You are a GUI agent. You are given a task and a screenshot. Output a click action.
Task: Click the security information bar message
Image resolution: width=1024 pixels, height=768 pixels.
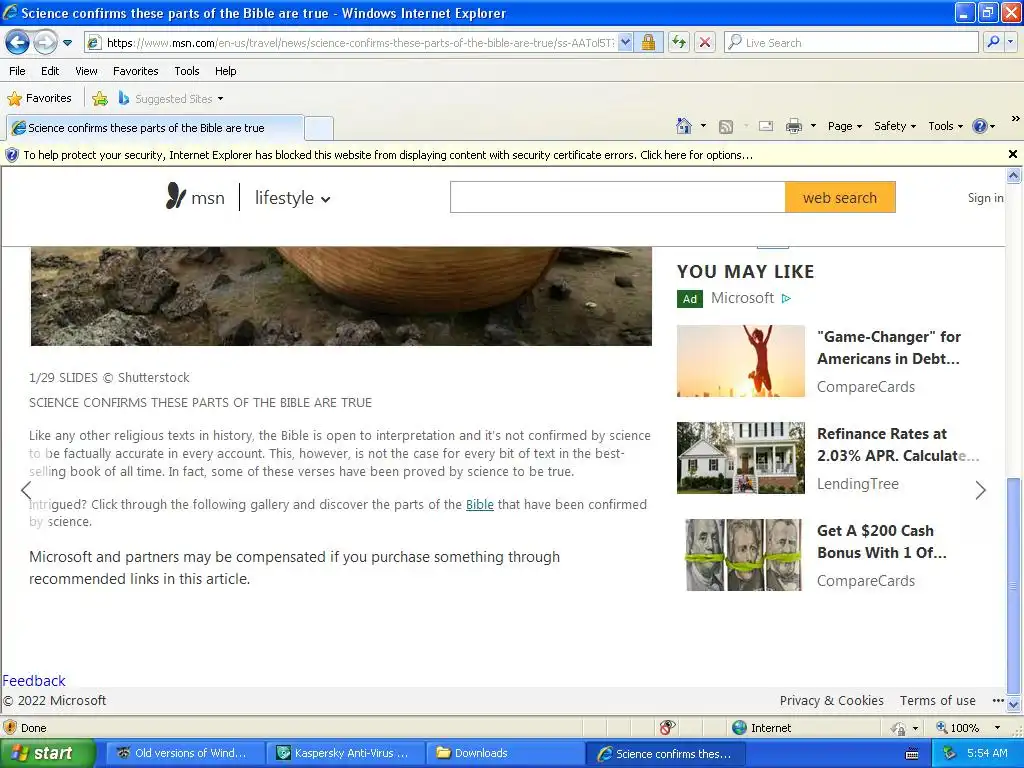tap(388, 155)
